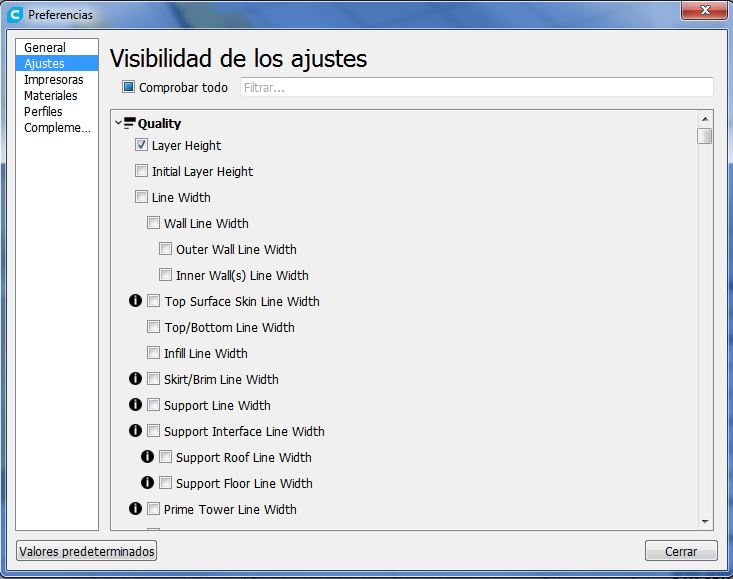The width and height of the screenshot is (733, 579).
Task: Check the Line Width checkbox
Action: pyautogui.click(x=141, y=197)
